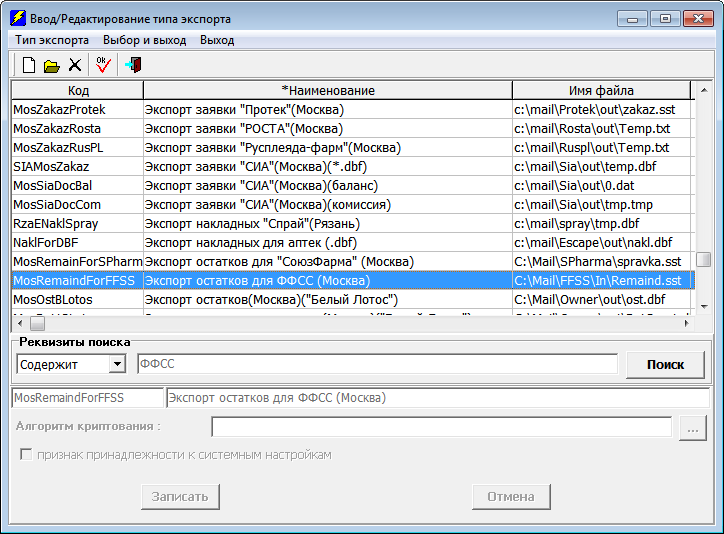
Task: Click file path c:\mail\Sia\out\tmp.tmp
Action: pos(602,204)
